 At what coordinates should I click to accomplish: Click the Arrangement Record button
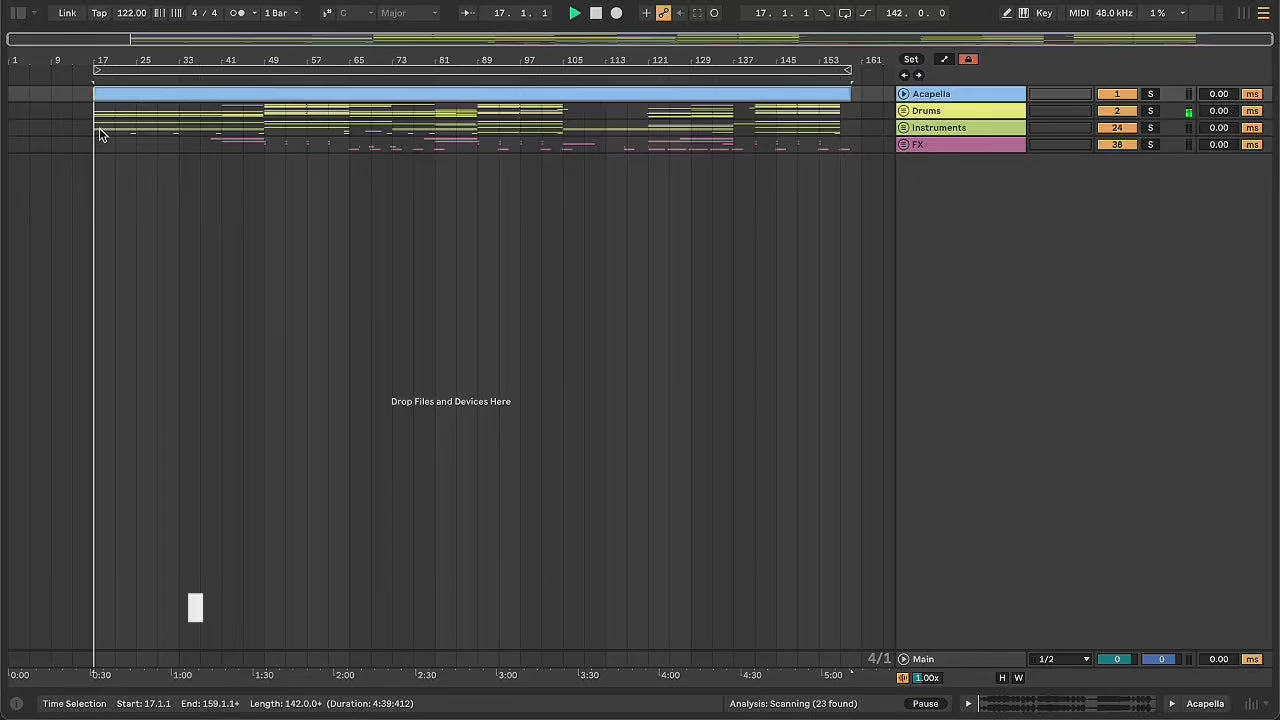[x=616, y=13]
